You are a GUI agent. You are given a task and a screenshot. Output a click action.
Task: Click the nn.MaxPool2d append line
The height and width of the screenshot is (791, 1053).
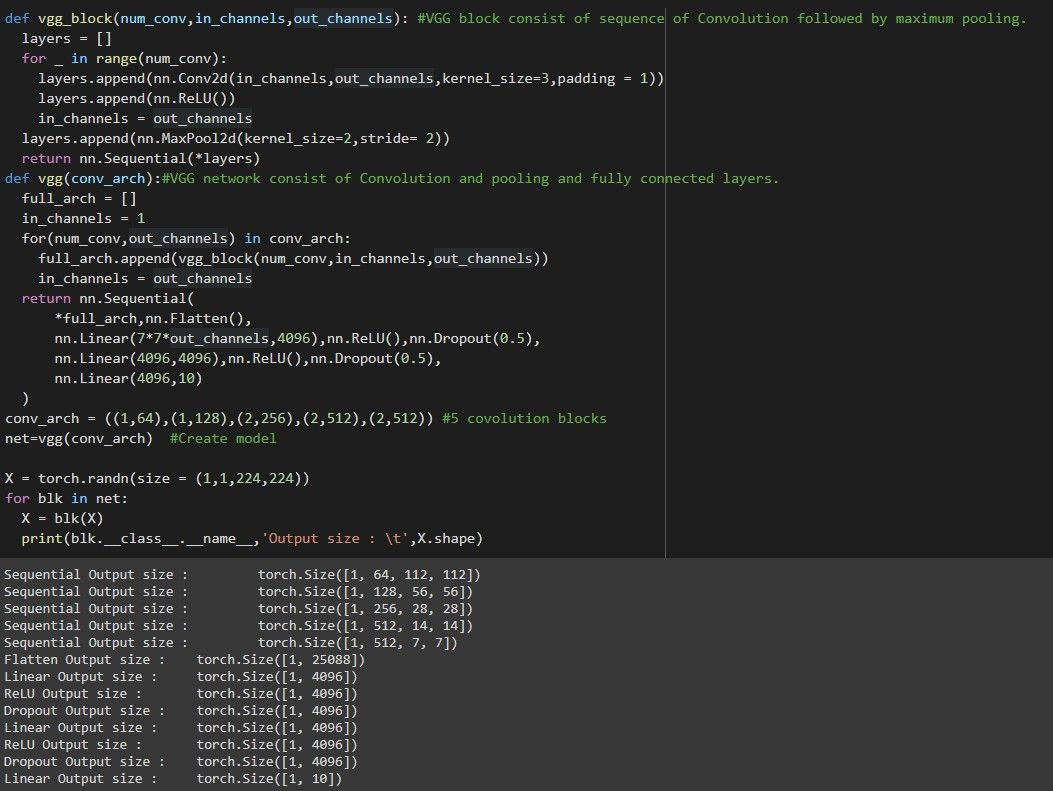[x=235, y=138]
